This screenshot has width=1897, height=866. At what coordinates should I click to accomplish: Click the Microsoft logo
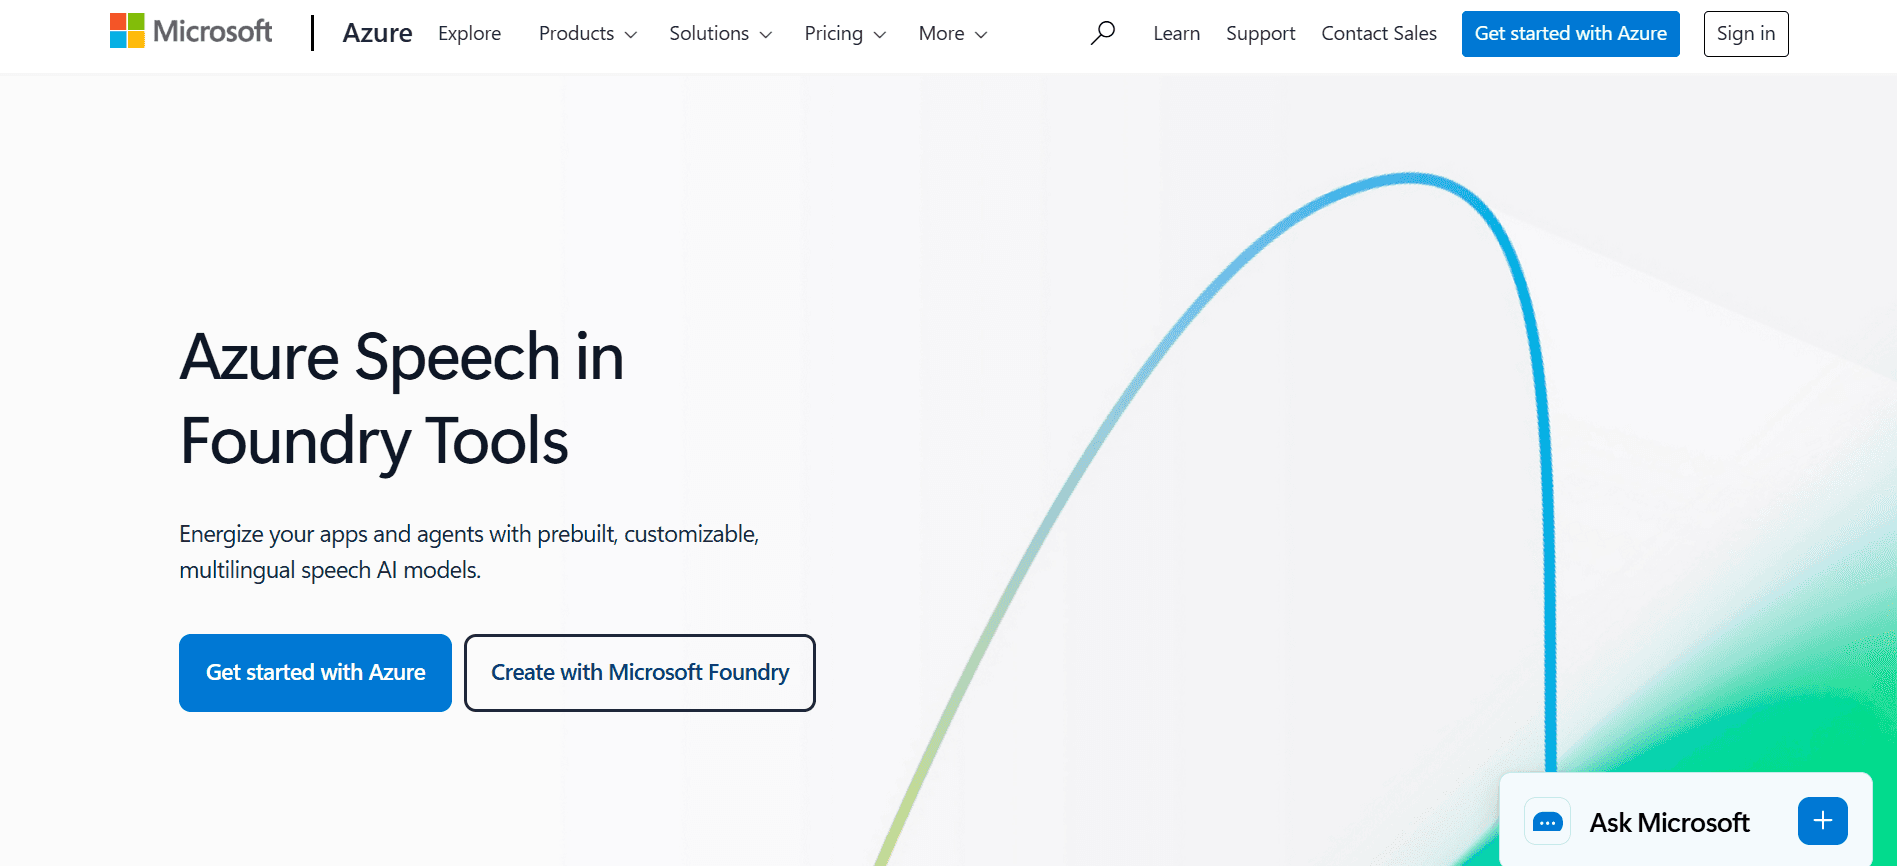click(191, 31)
